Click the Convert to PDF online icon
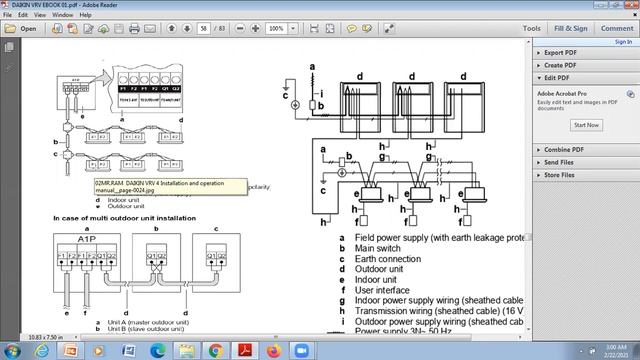 (x=57, y=29)
